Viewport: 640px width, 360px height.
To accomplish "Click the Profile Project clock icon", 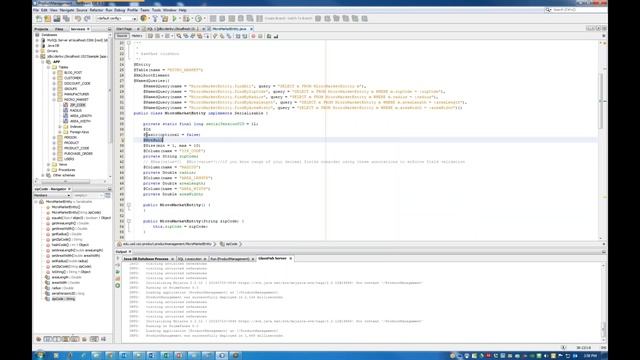I will [199, 18].
